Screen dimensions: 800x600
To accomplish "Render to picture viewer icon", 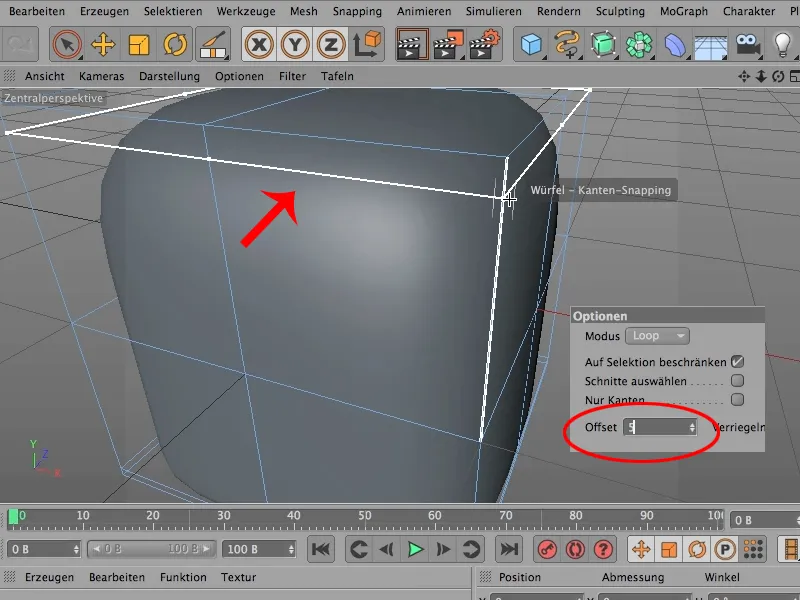I will pyautogui.click(x=447, y=44).
